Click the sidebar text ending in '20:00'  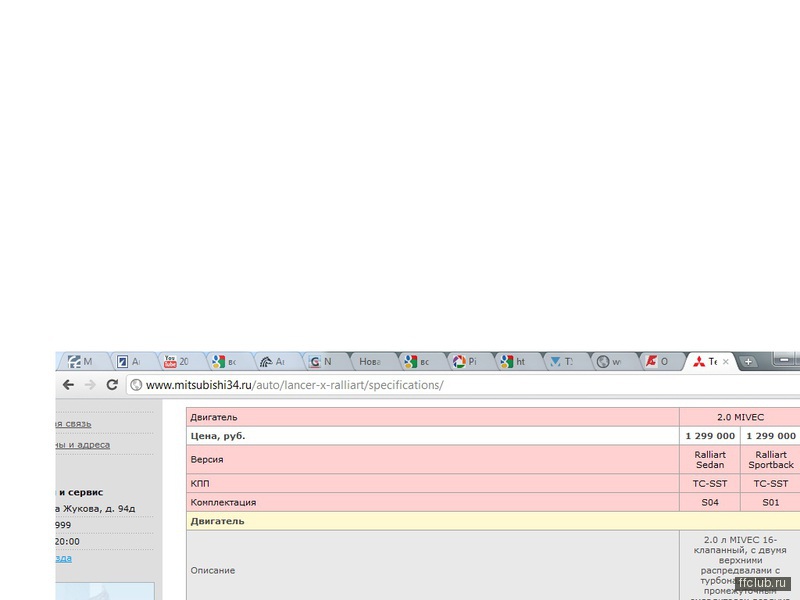(x=67, y=541)
